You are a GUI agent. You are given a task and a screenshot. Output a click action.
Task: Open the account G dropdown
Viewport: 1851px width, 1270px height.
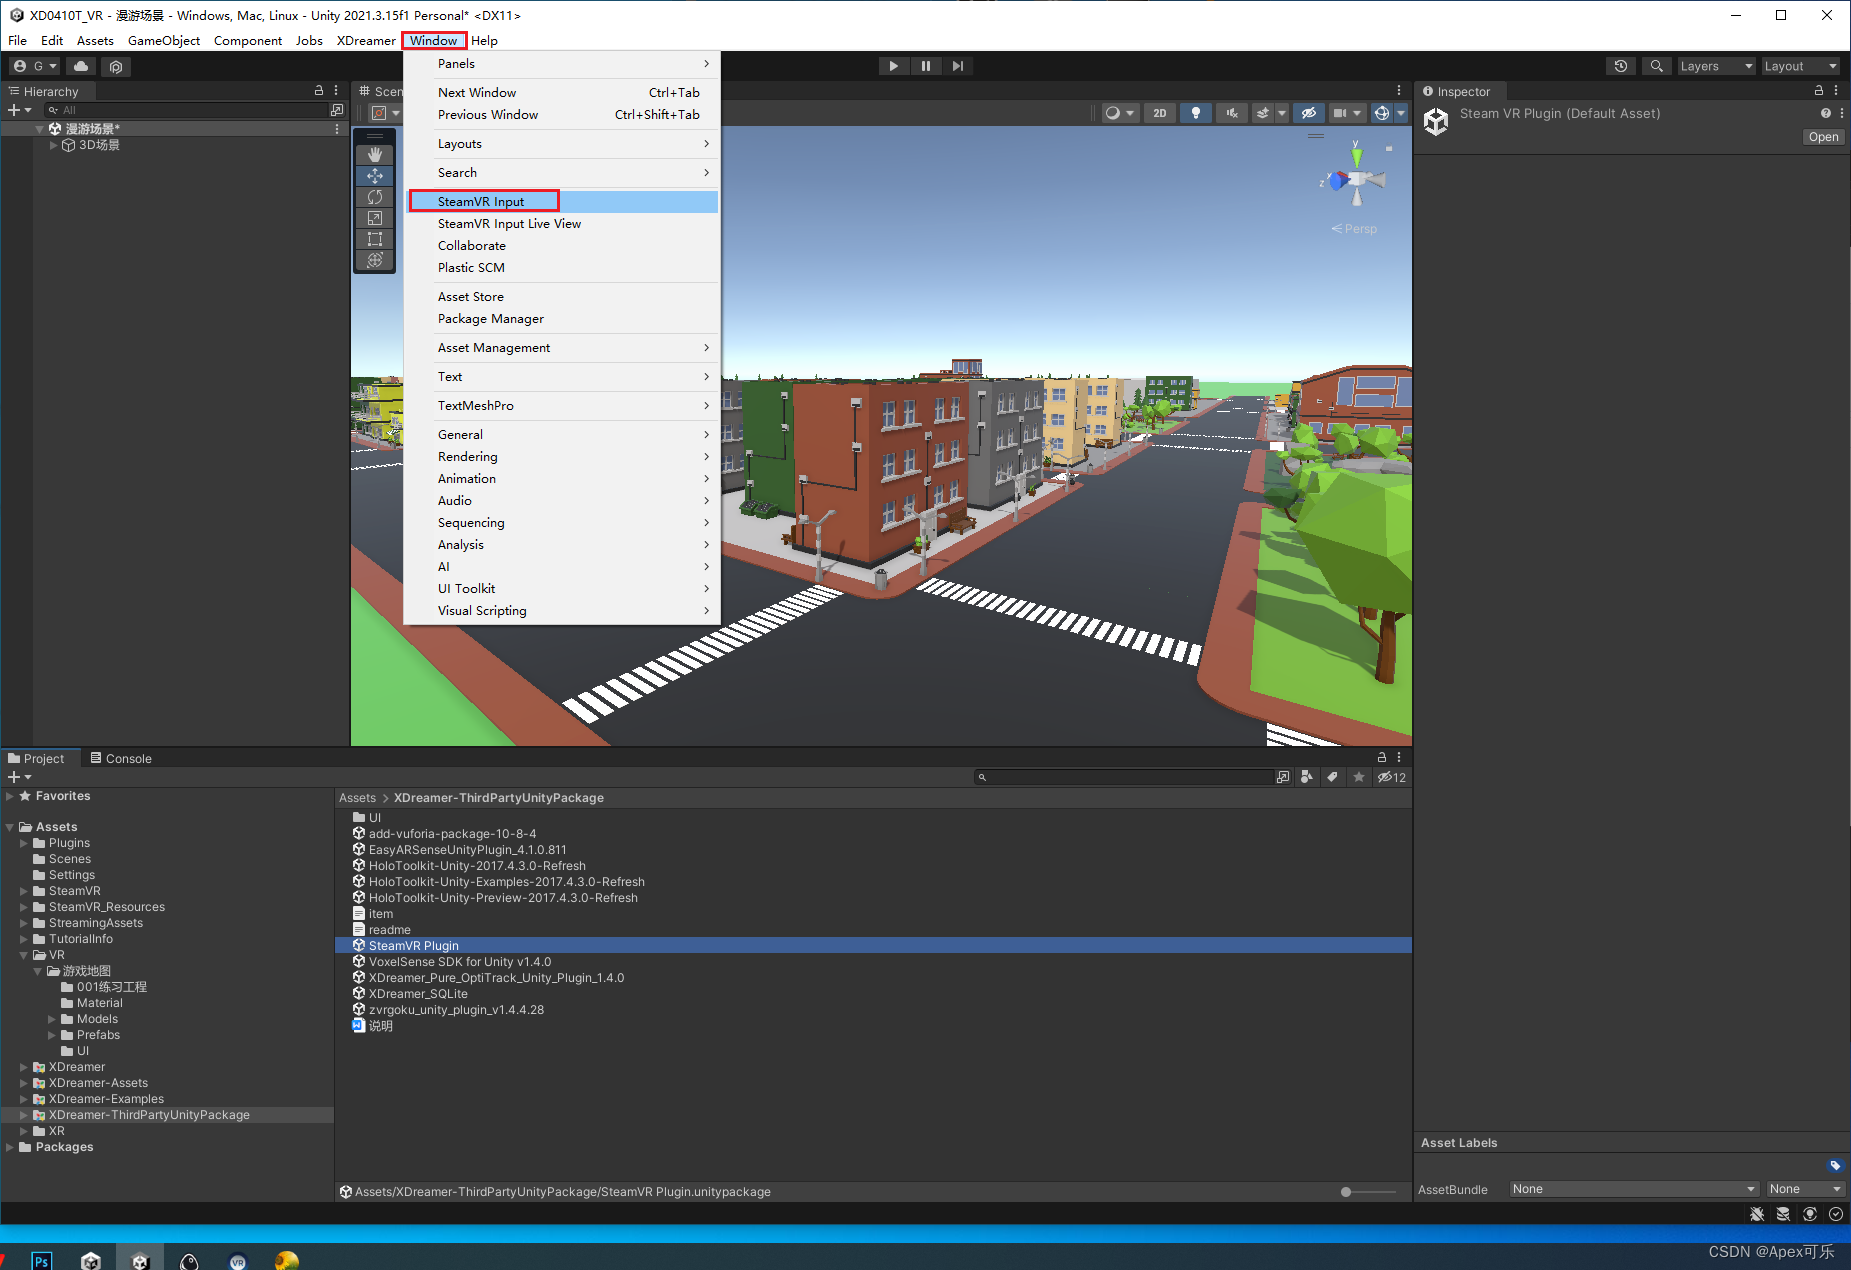35,66
